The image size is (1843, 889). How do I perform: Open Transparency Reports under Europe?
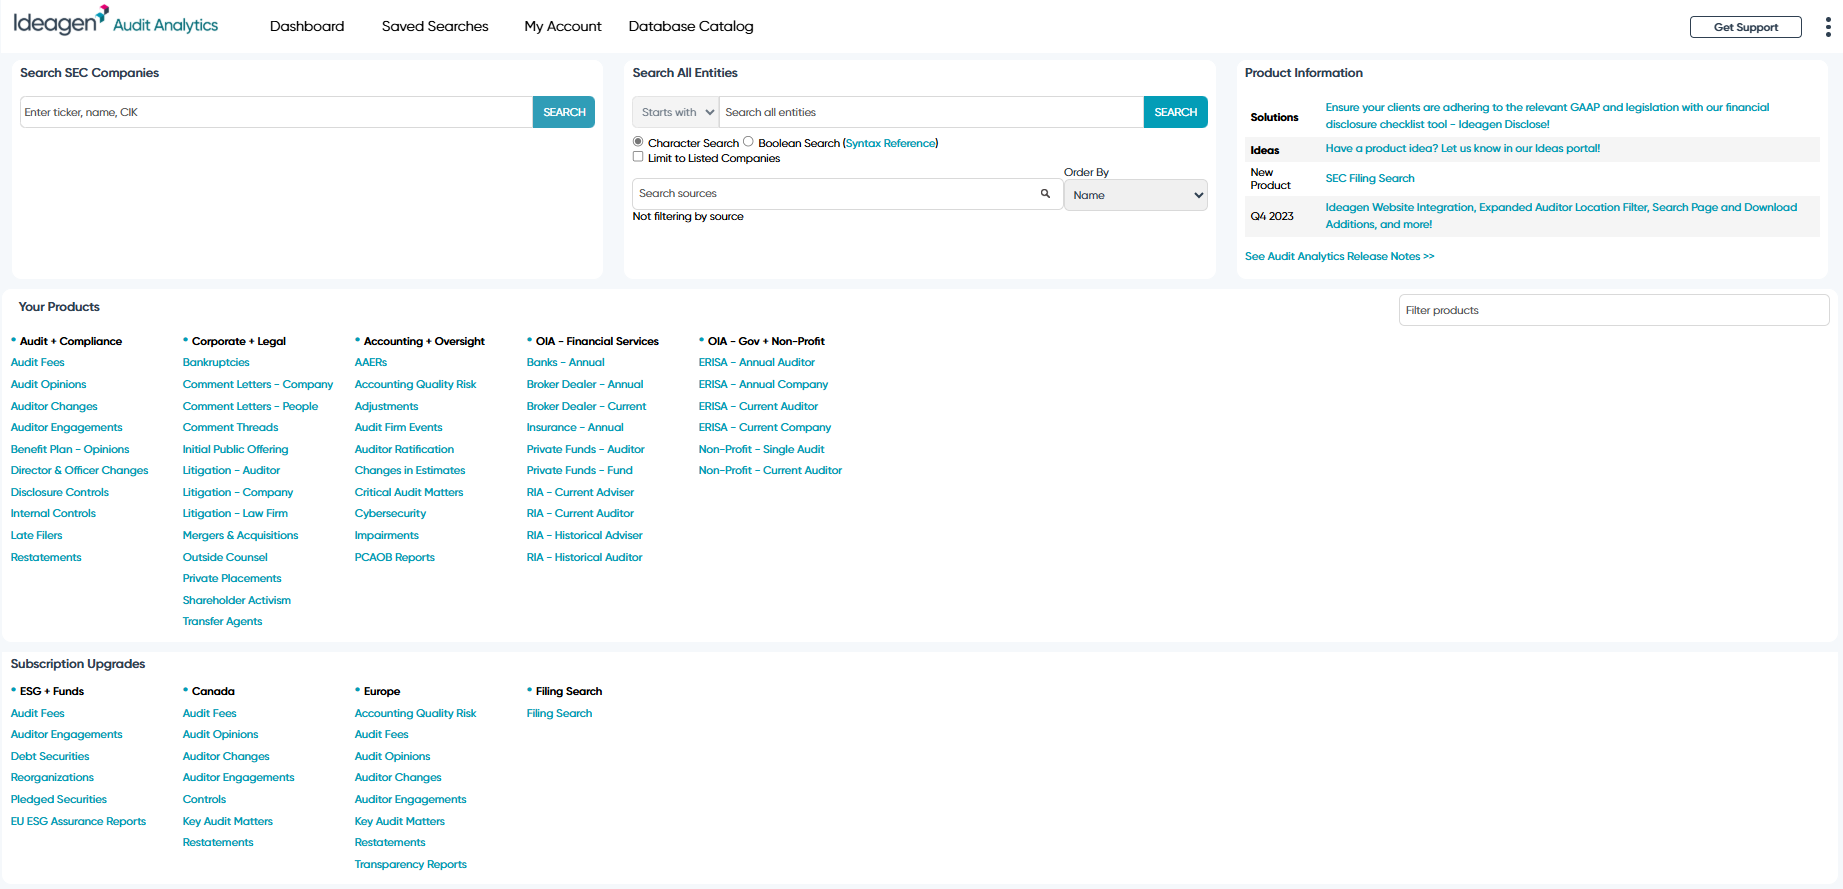click(x=411, y=864)
